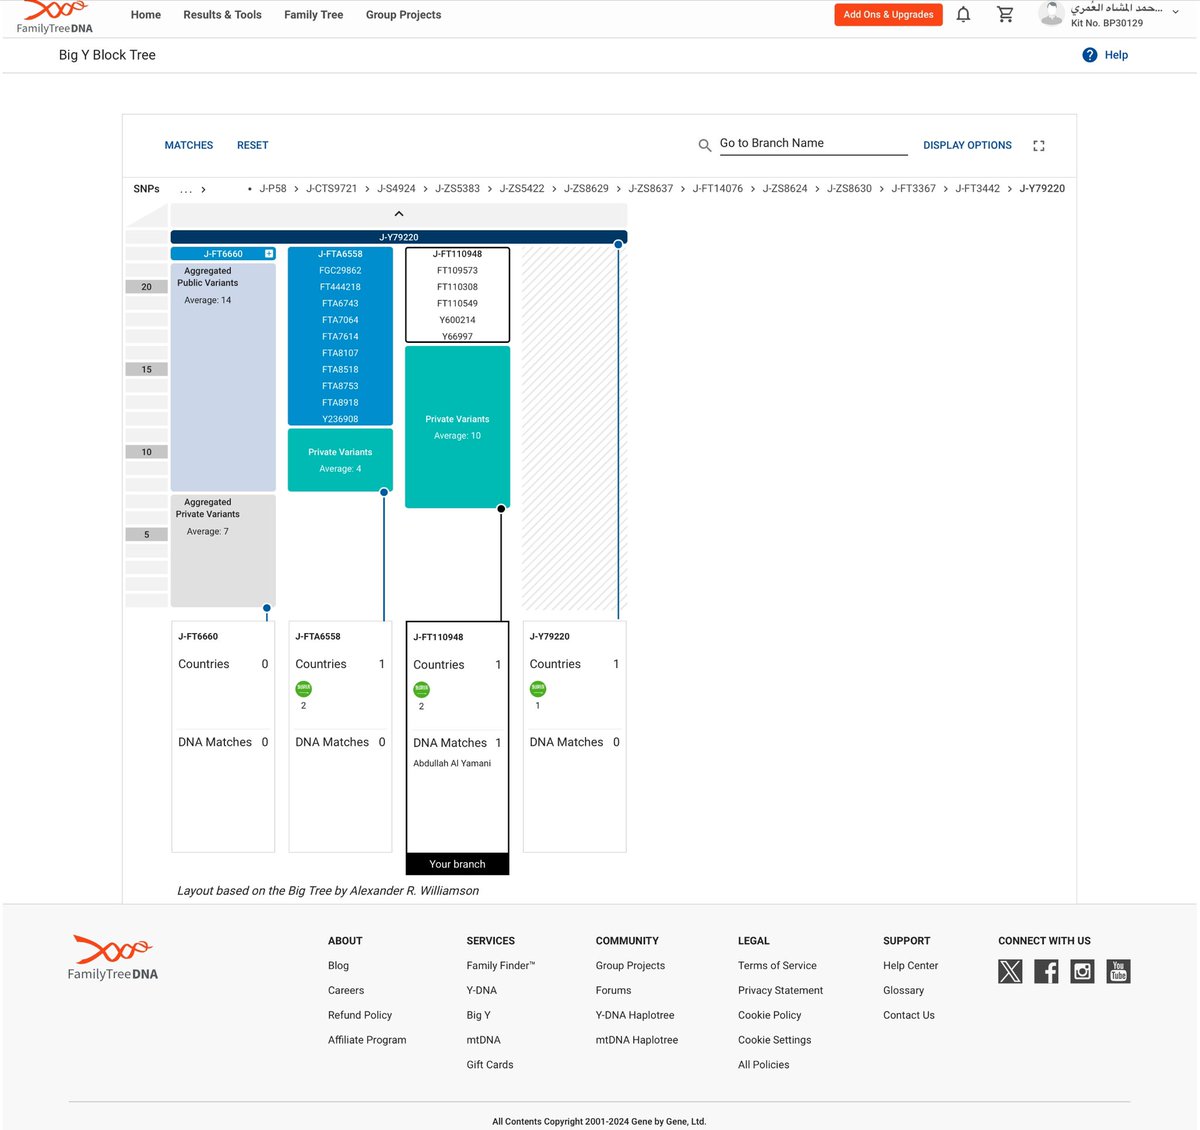The image size is (1200, 1130).
Task: Expand hidden breadcrumb branches ellipsis
Action: (186, 189)
